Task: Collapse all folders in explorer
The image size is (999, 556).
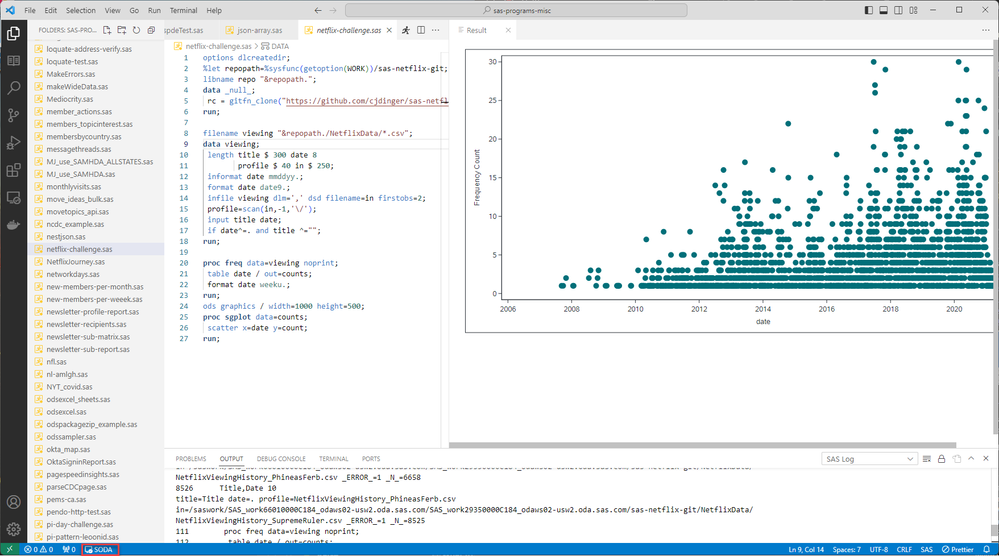Action: click(x=150, y=30)
